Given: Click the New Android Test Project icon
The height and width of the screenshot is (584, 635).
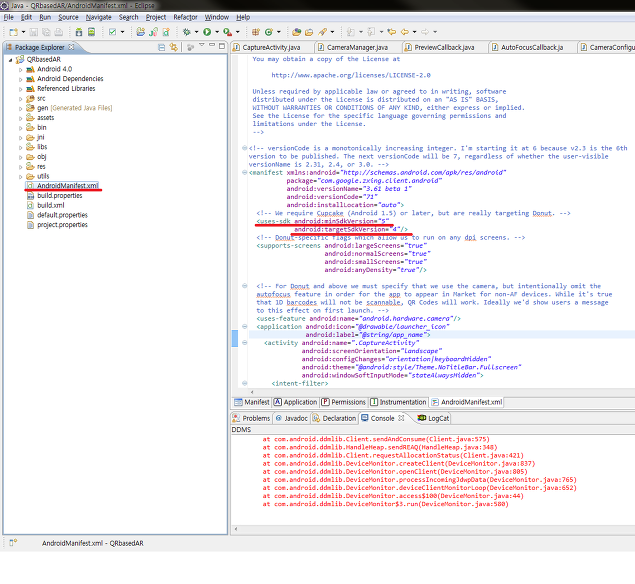Looking at the screenshot, I should coord(153,32).
